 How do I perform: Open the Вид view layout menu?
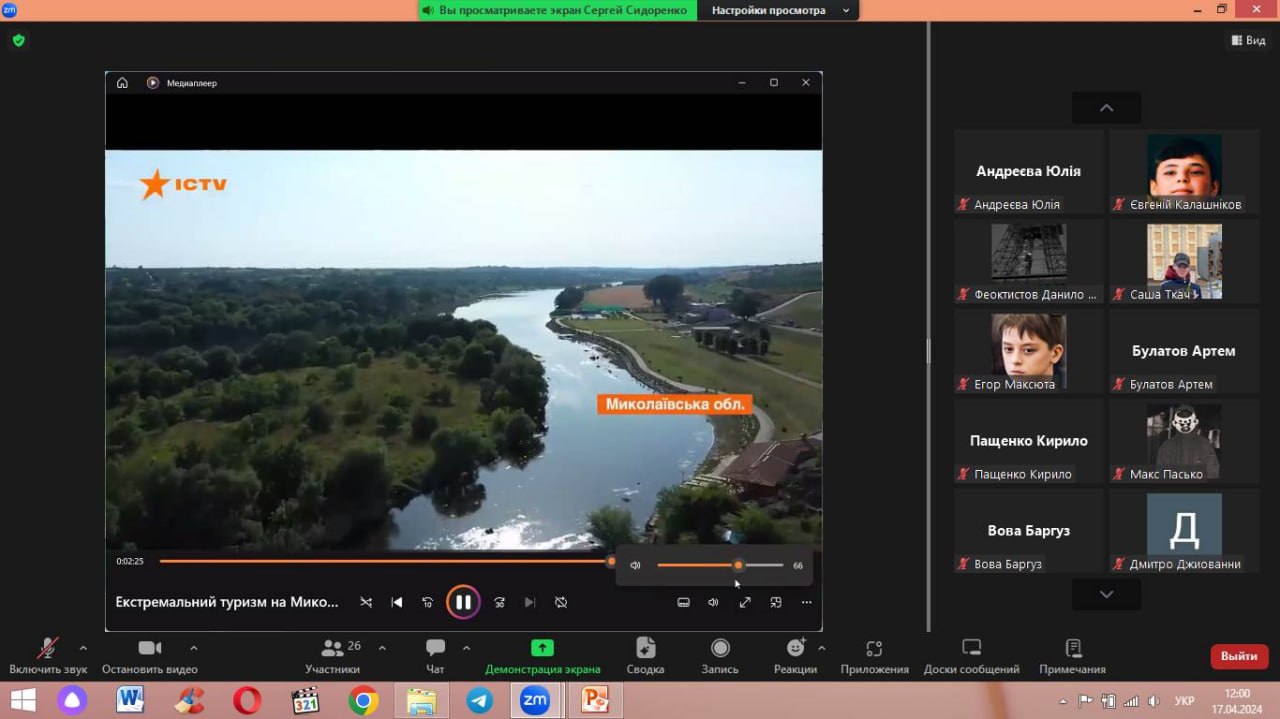pos(1248,40)
